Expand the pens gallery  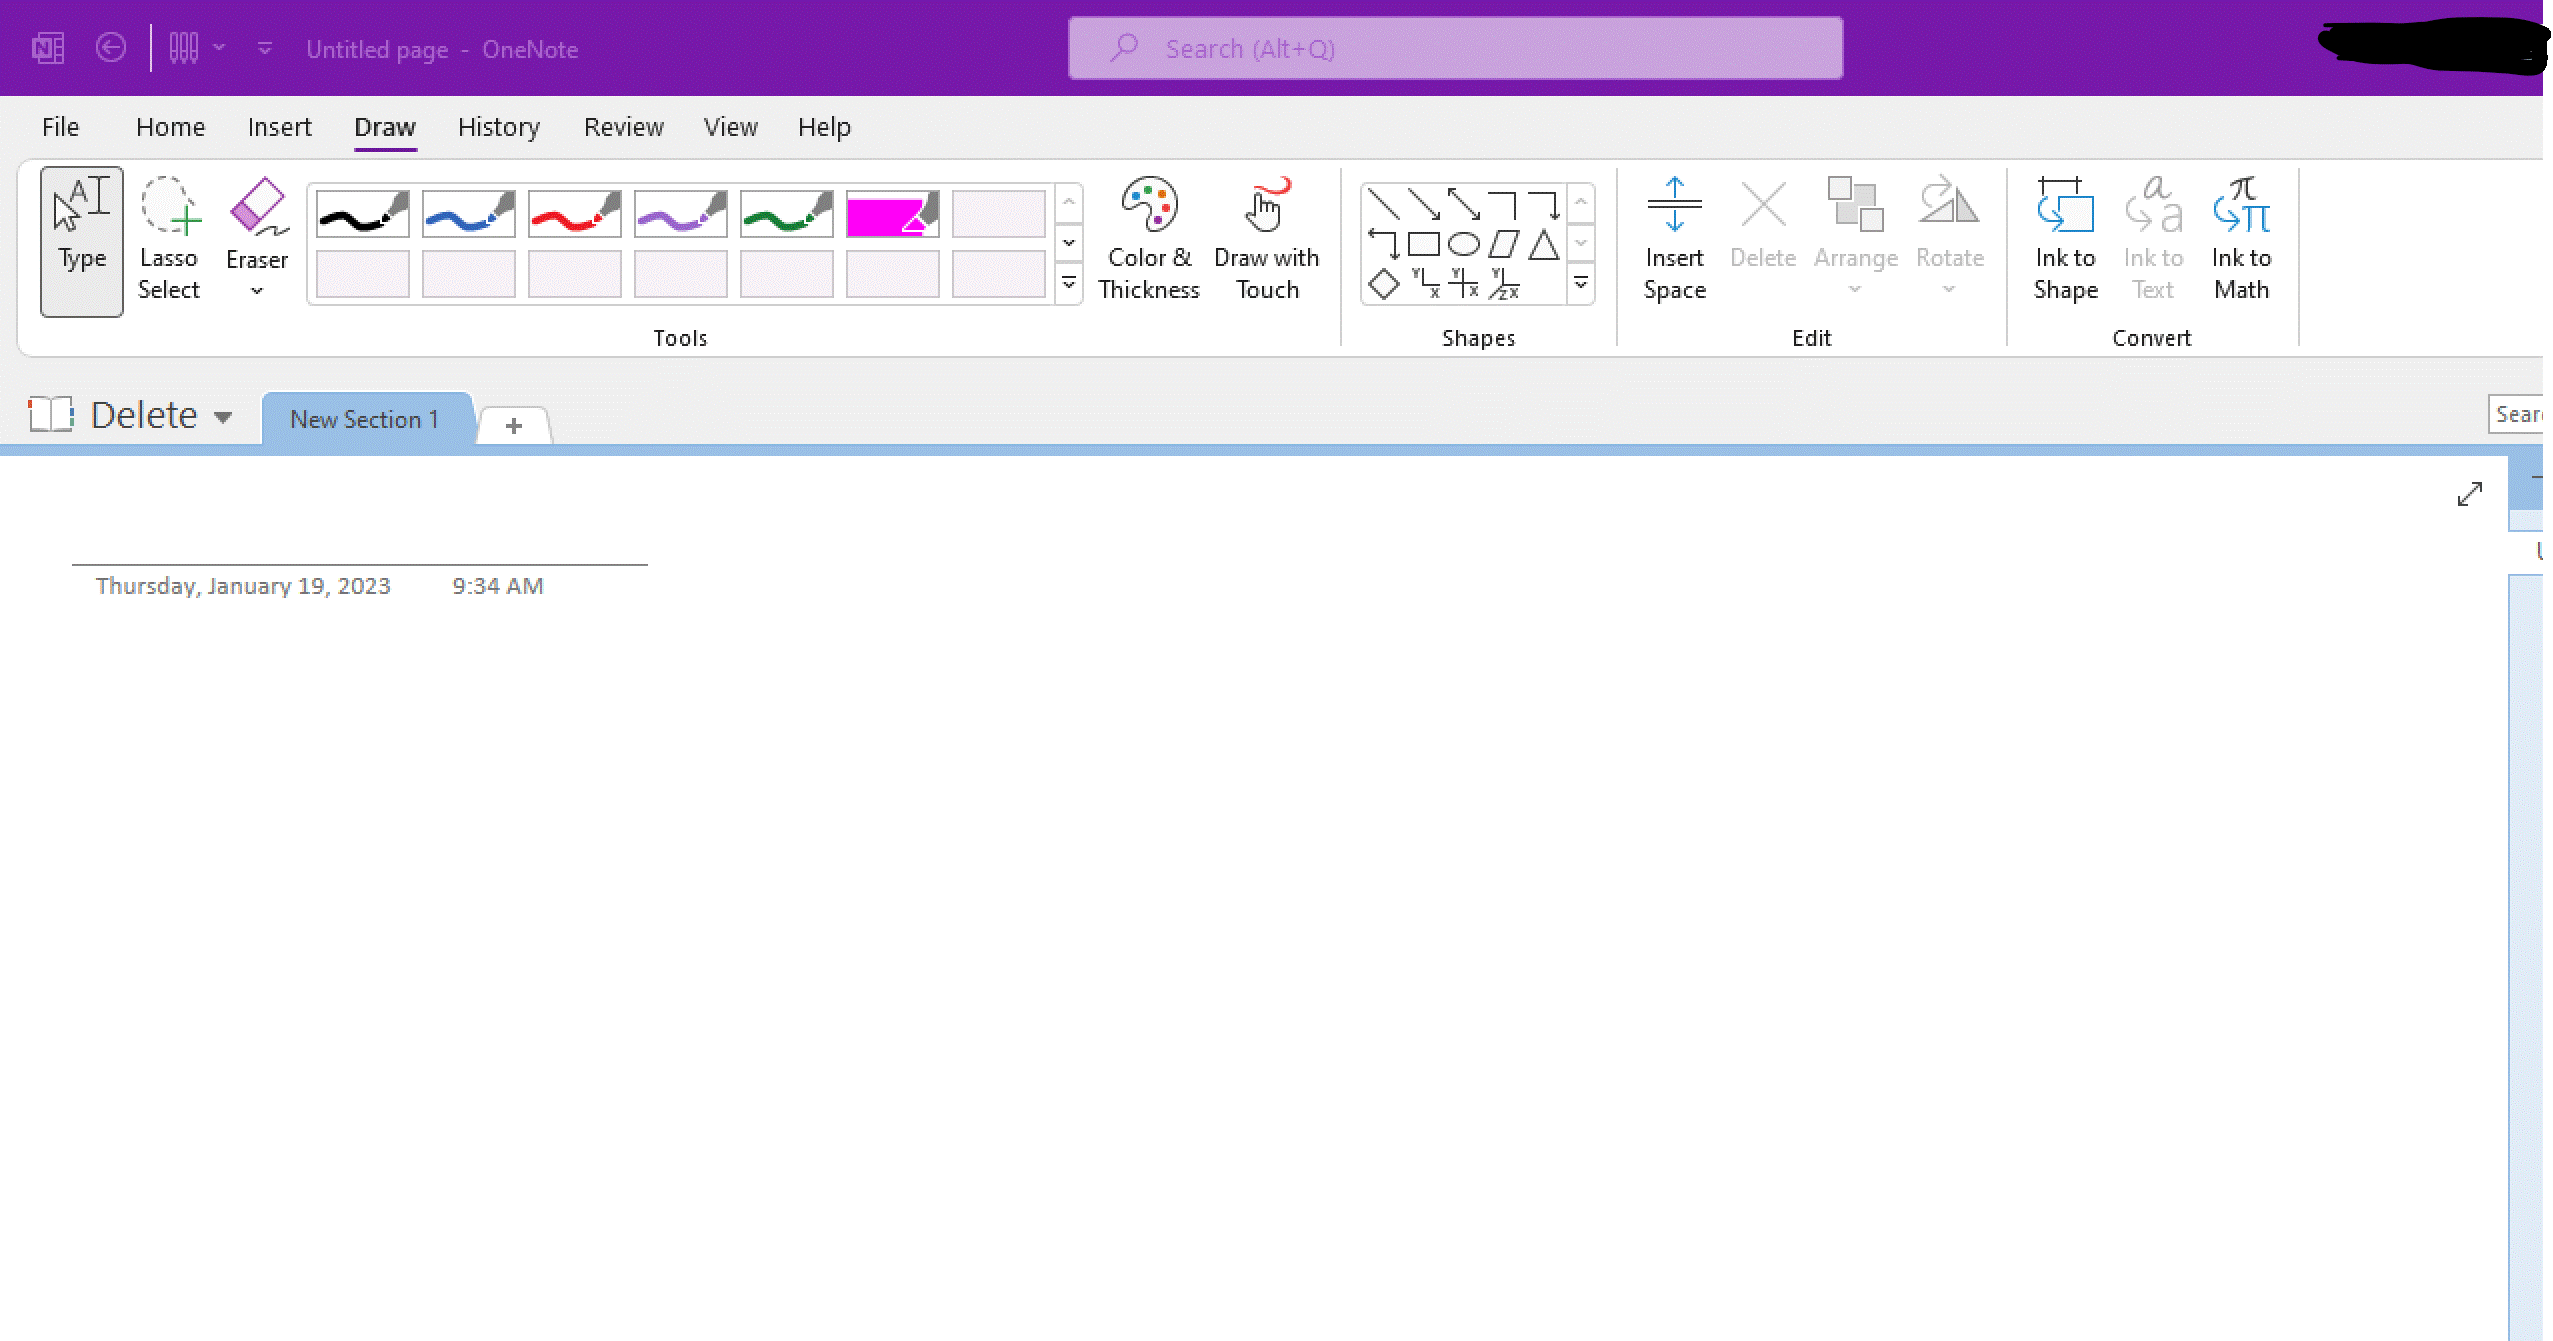coord(1069,284)
